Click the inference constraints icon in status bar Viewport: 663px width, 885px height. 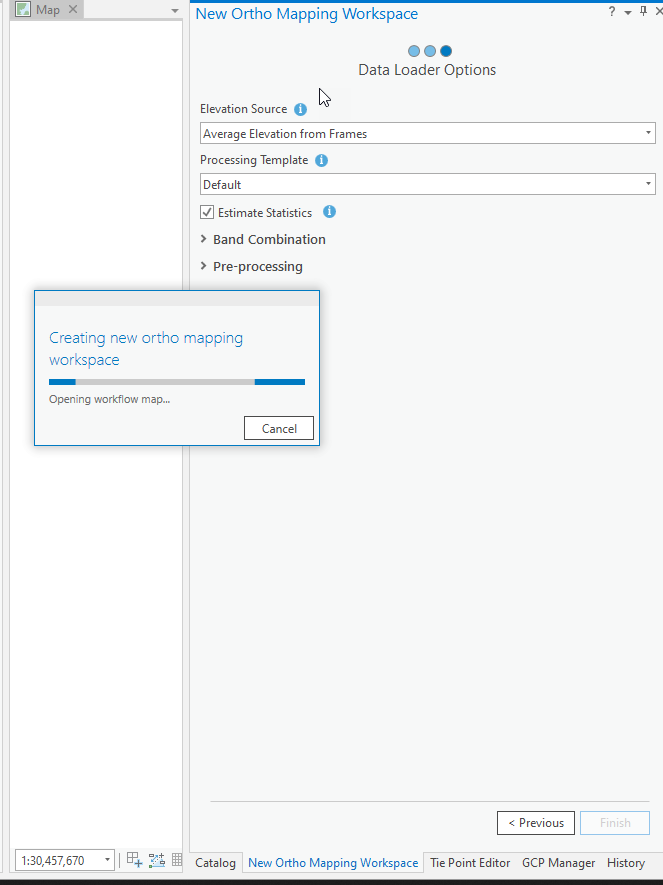(x=157, y=860)
